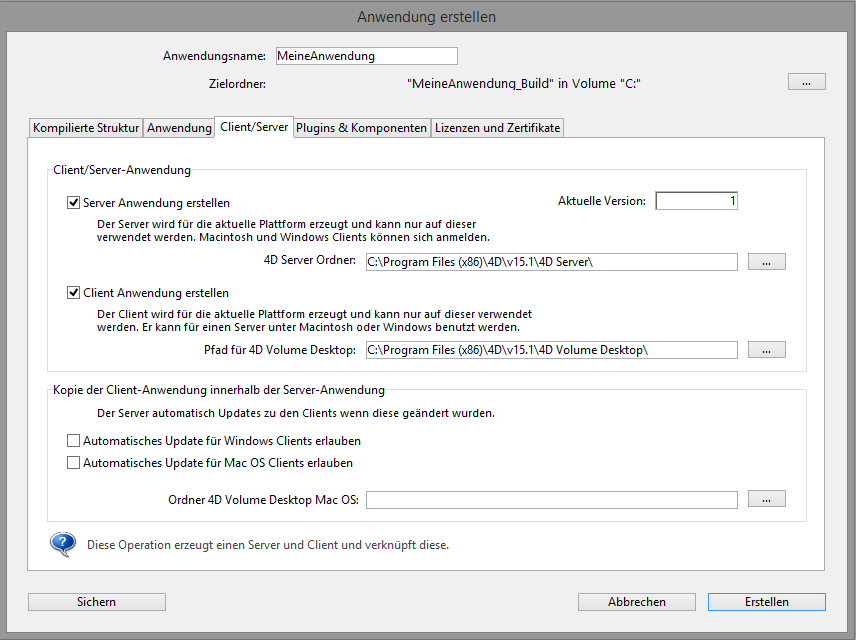The height and width of the screenshot is (640, 856).
Task: Click the Abbrechen button
Action: click(x=636, y=602)
